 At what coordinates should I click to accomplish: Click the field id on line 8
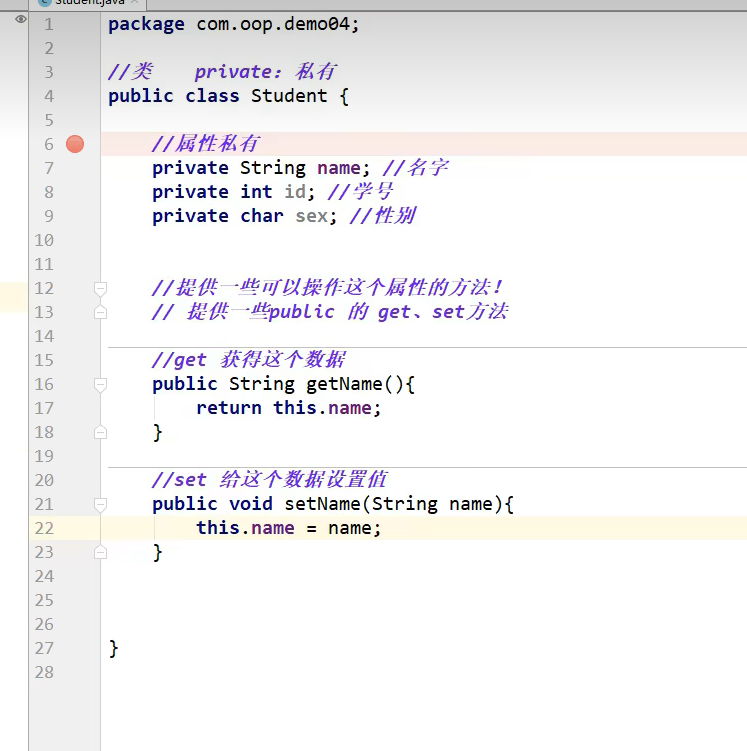pos(295,192)
